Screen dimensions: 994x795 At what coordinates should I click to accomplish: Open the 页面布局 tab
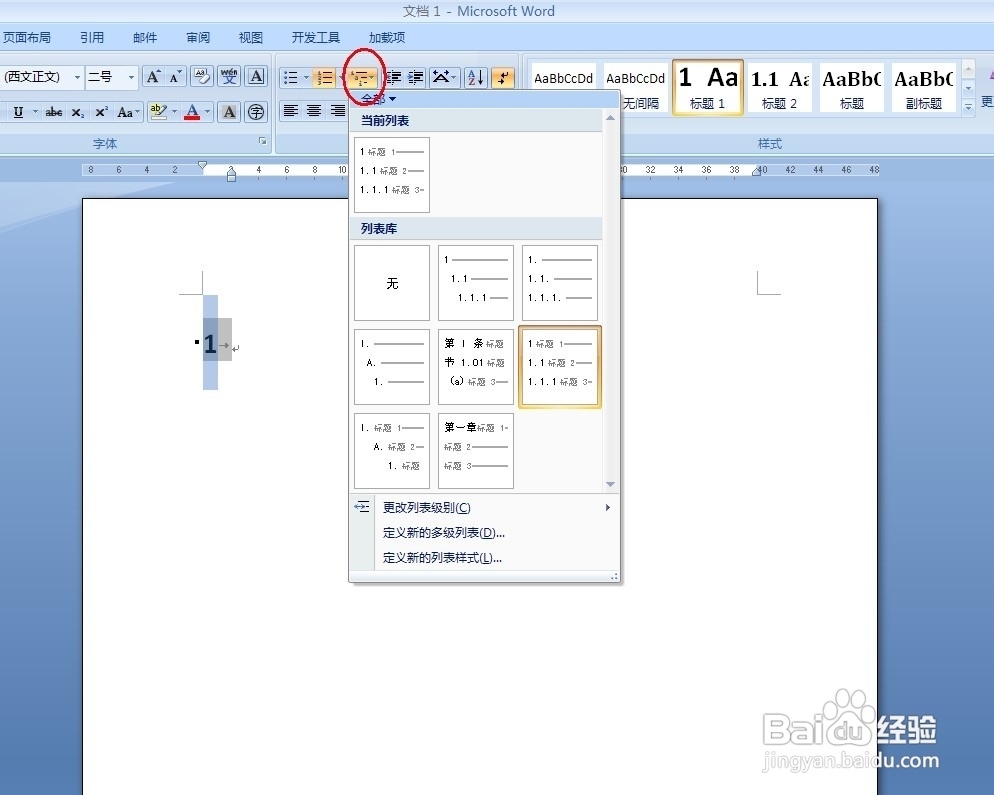(27, 37)
